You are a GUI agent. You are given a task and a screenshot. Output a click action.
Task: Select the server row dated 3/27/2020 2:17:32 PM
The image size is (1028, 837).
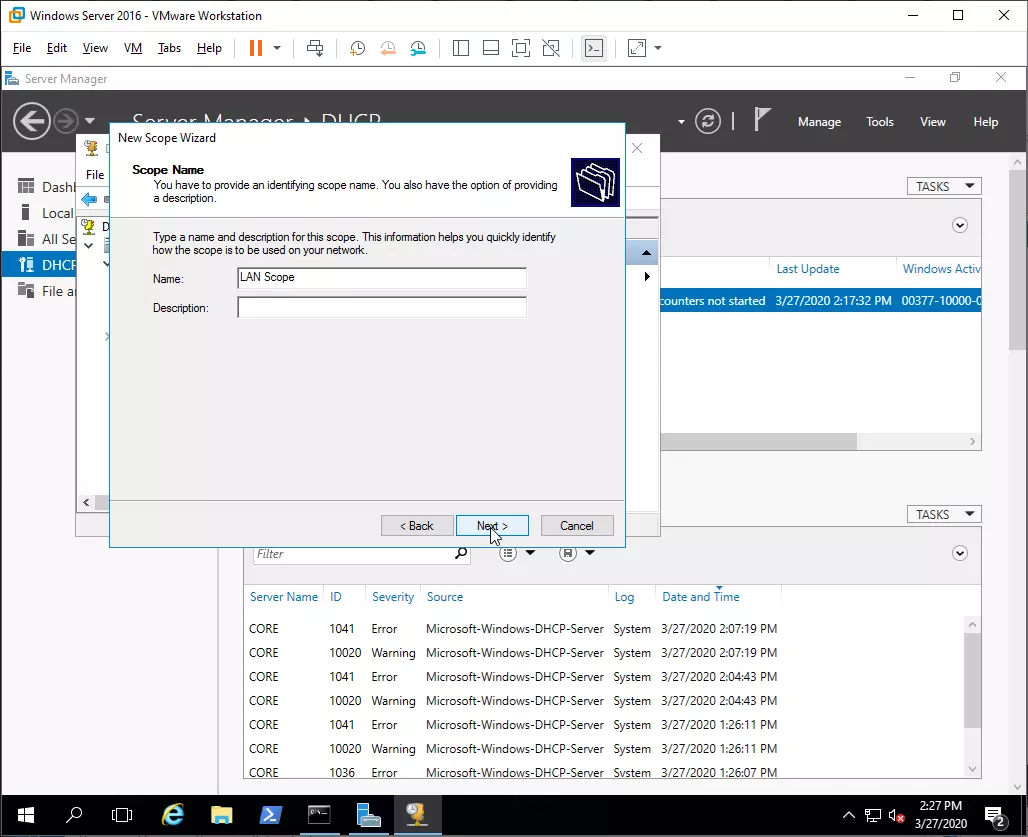[821, 301]
